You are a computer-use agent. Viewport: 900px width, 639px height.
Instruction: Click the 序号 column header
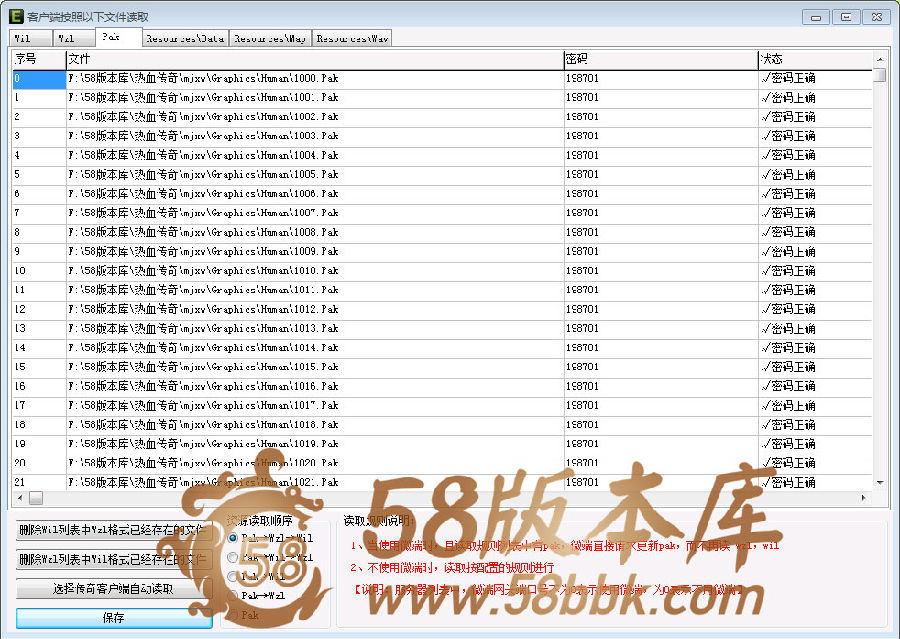tap(39, 59)
